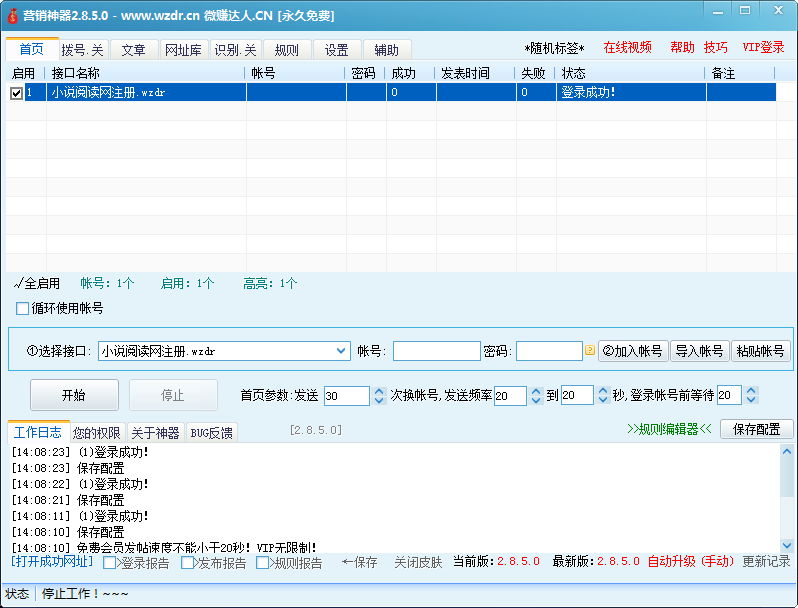Click the small yellow icon beside password field
The height and width of the screenshot is (608, 798).
click(x=590, y=351)
